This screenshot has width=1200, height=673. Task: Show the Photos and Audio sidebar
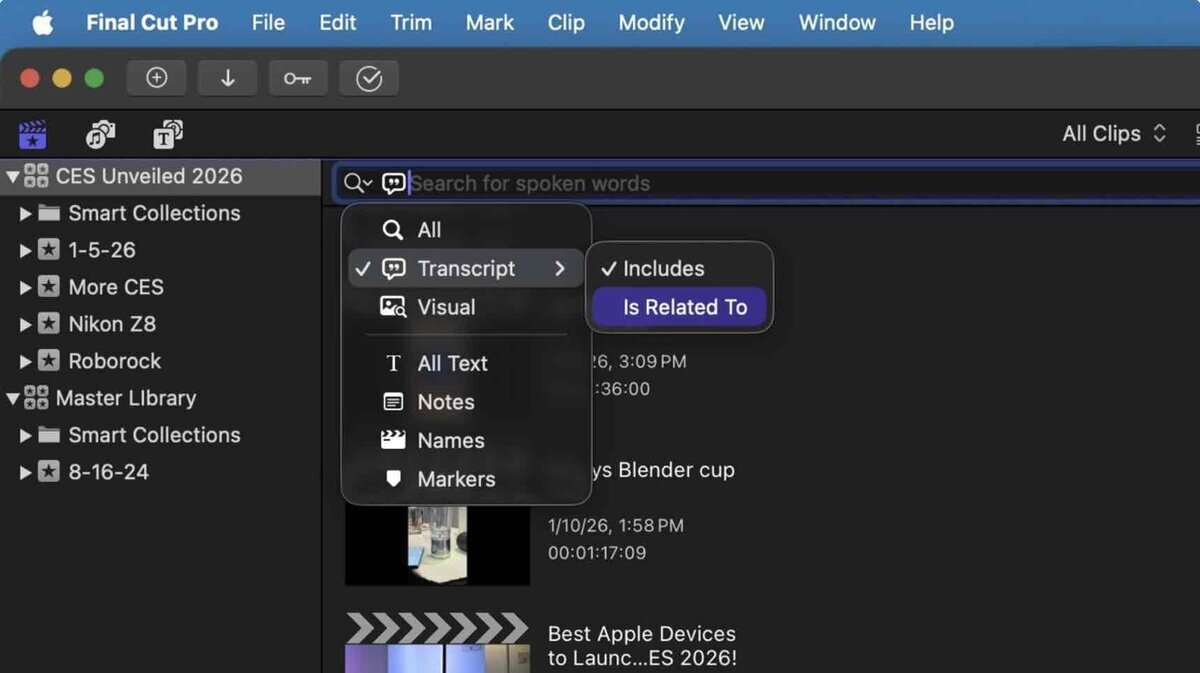point(100,134)
